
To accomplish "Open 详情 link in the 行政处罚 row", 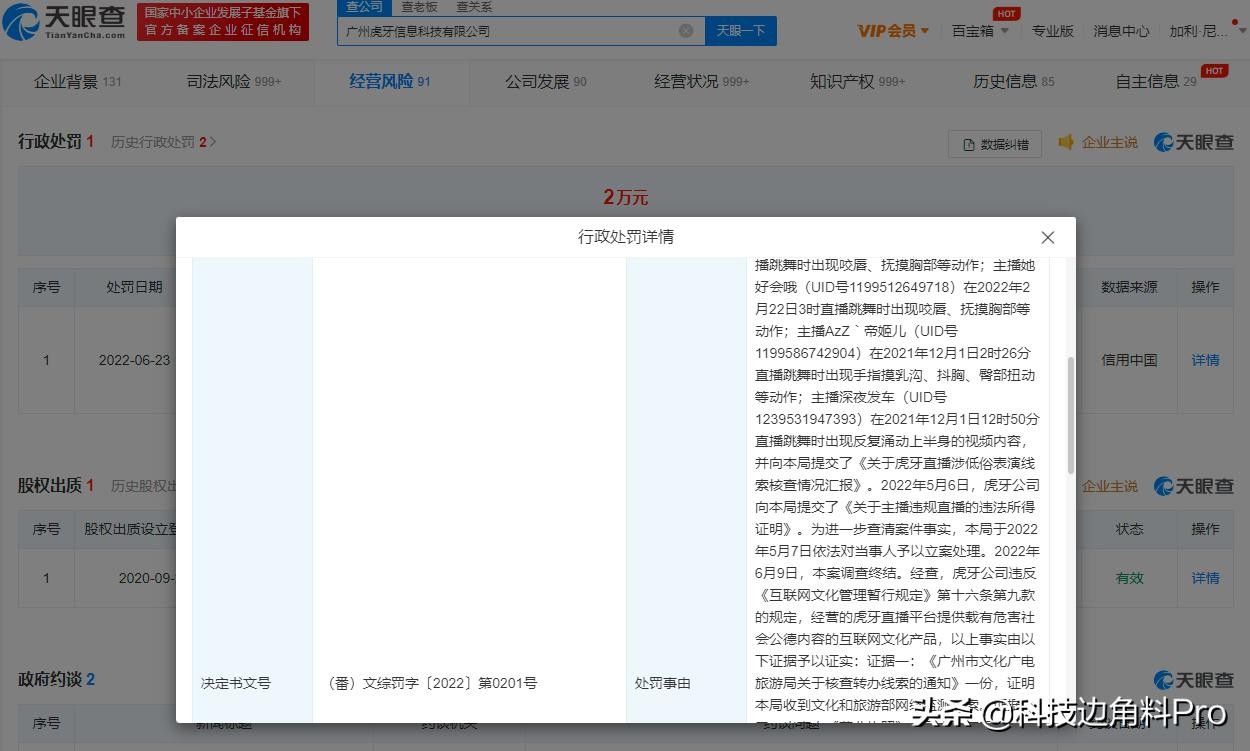I will [1205, 360].
